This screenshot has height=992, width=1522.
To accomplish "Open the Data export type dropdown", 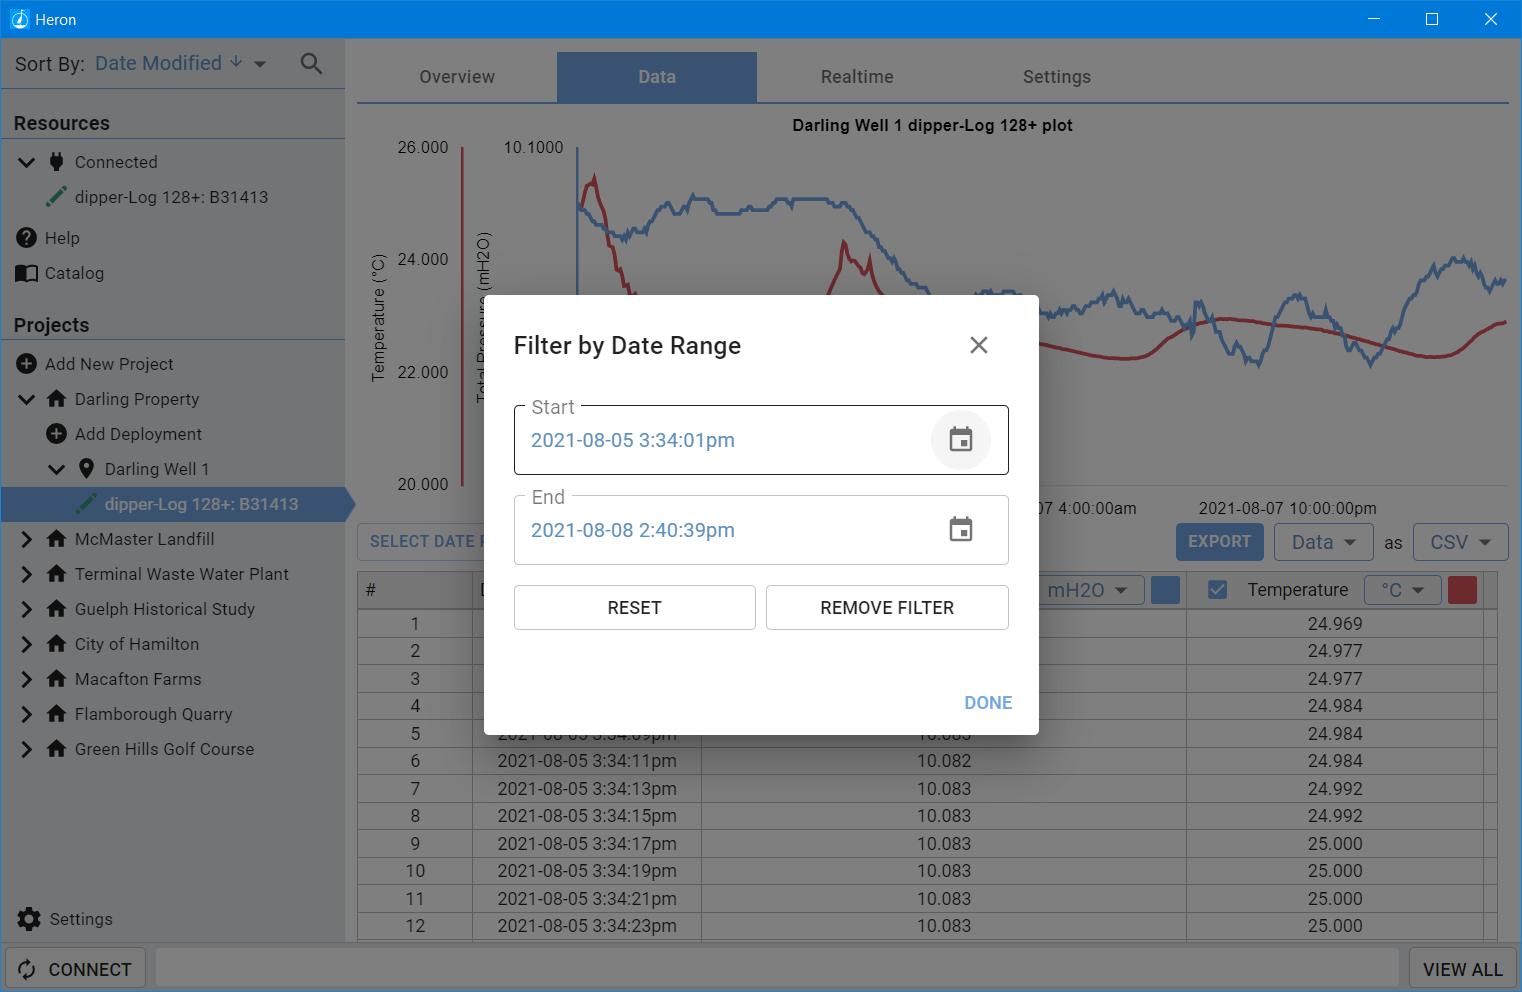I will (1323, 542).
